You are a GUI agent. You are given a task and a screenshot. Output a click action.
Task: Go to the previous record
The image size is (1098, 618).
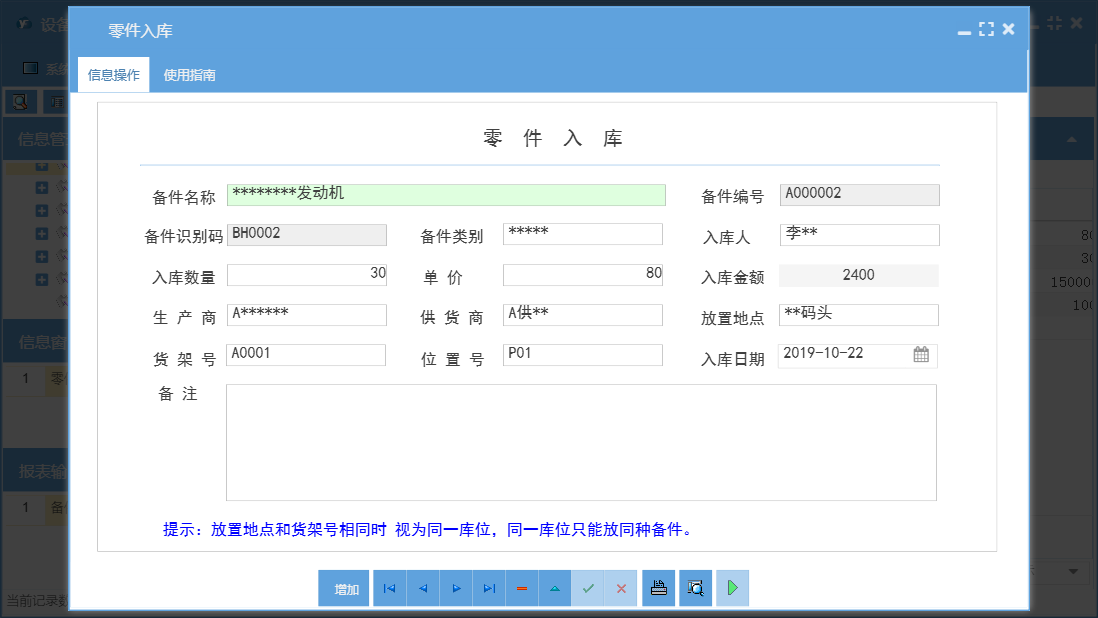(422, 588)
